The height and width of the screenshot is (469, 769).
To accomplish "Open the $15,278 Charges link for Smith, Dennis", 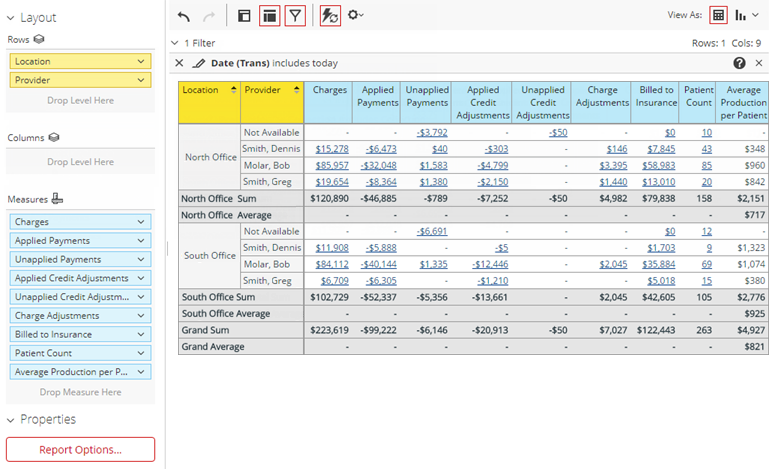I will [331, 149].
